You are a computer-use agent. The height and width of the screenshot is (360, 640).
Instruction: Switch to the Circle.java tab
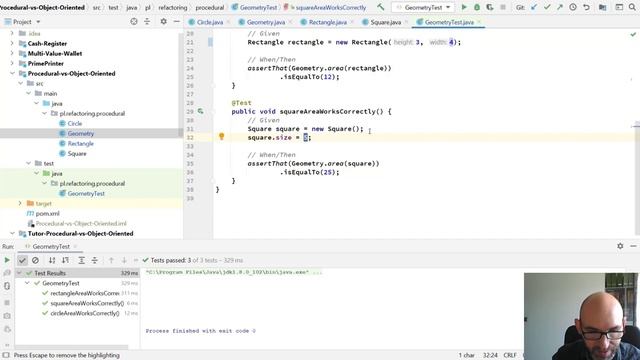click(x=209, y=22)
